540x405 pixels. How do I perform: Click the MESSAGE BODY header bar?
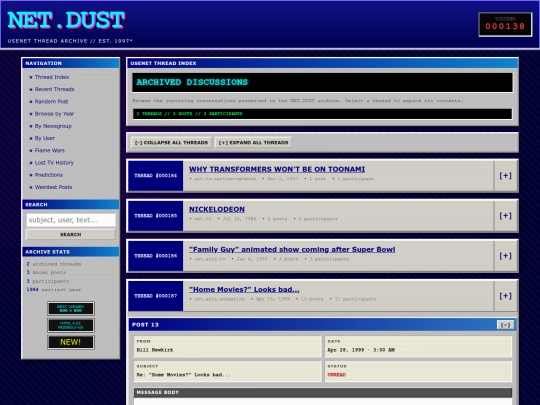point(322,392)
